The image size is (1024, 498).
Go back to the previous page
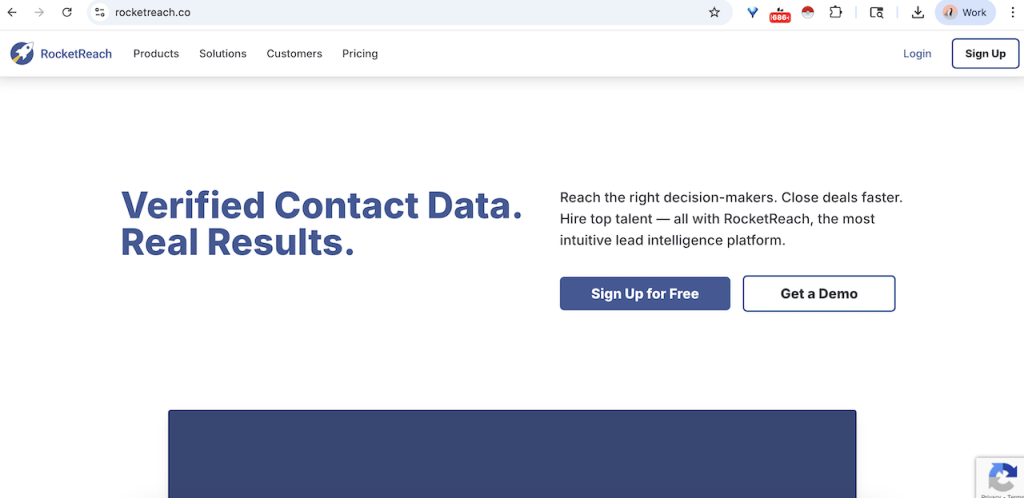(x=12, y=13)
